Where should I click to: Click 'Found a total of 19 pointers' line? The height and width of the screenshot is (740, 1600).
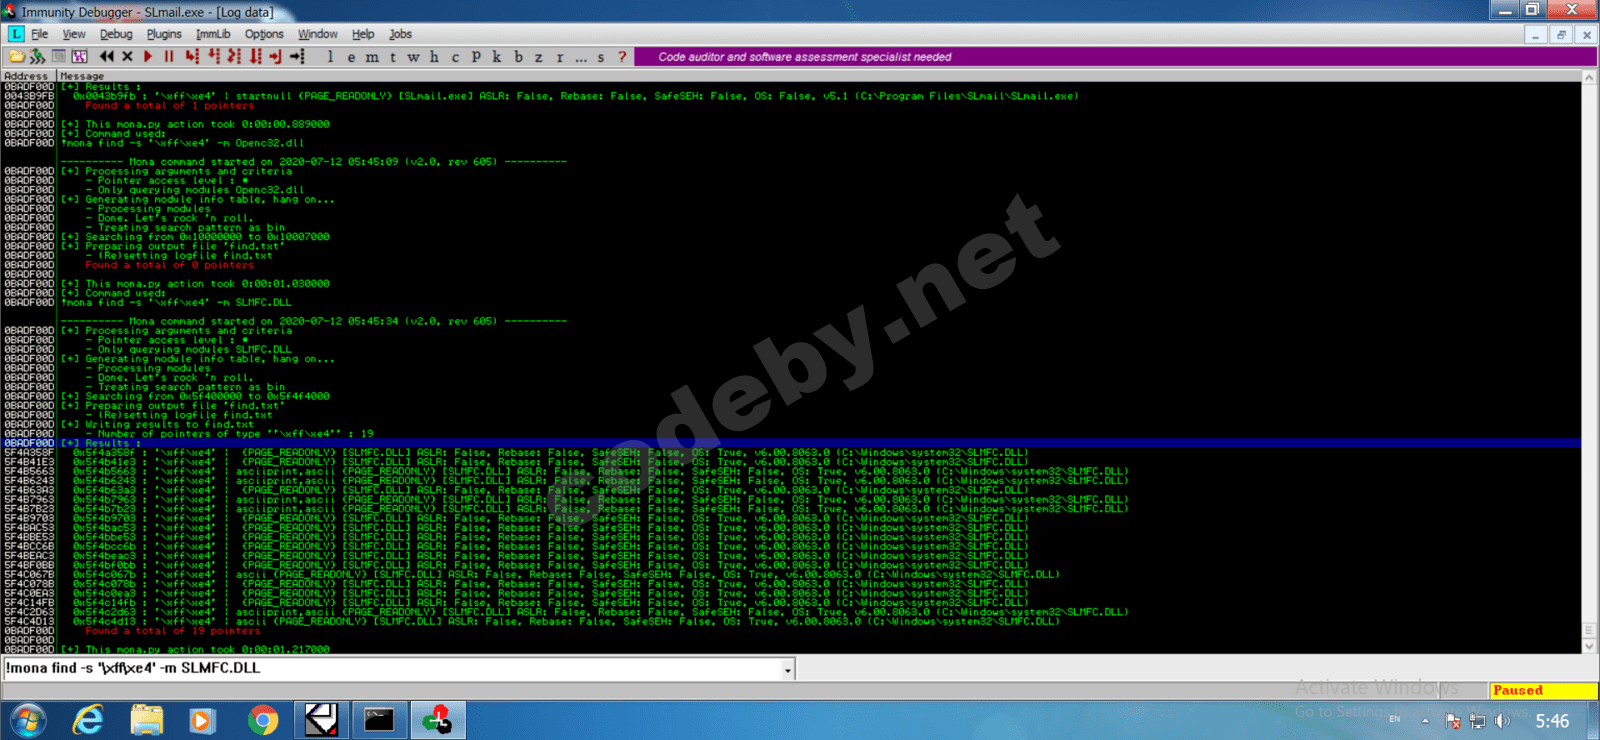(x=172, y=631)
